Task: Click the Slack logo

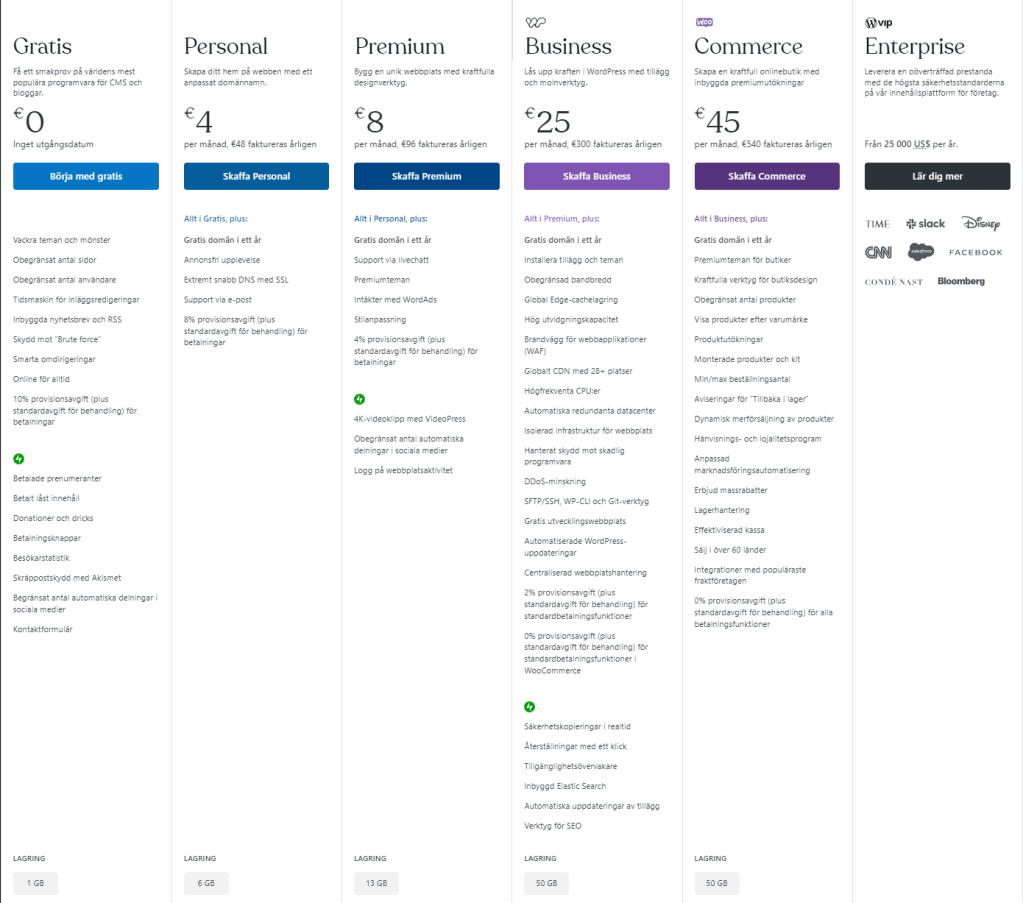Action: (x=925, y=224)
